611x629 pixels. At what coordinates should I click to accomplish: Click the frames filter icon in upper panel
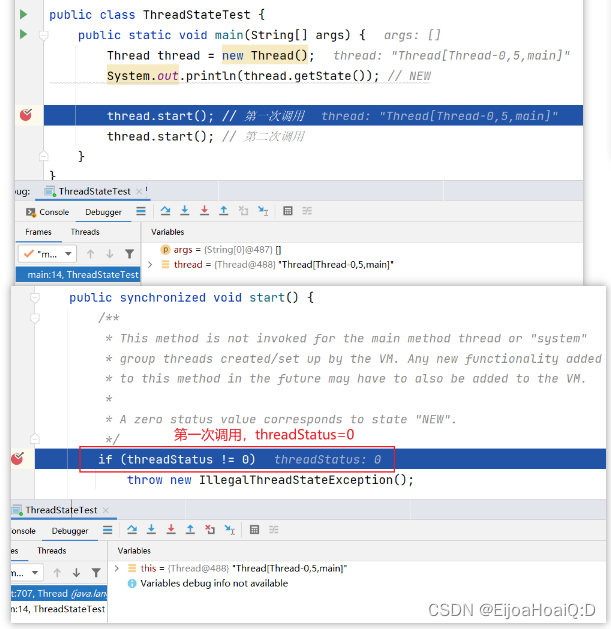point(129,254)
